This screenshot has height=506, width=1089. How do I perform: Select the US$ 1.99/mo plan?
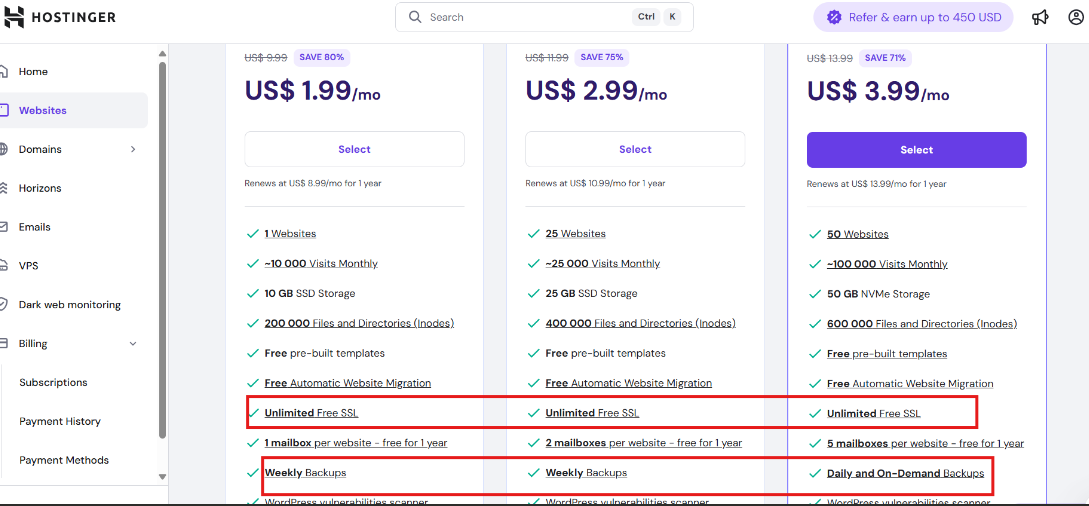[354, 149]
